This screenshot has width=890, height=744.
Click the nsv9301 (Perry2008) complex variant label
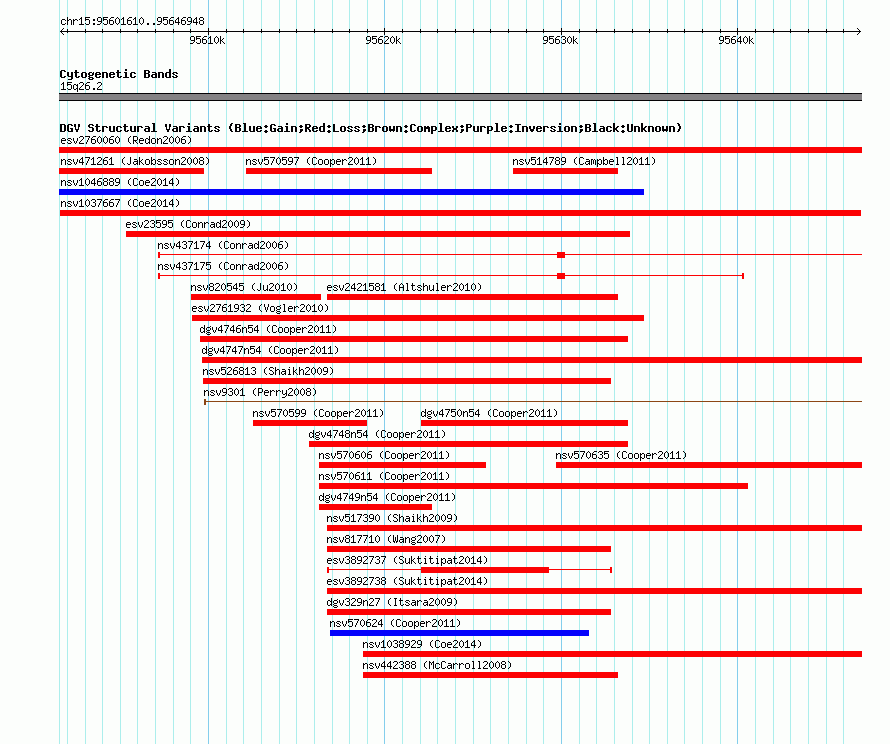pos(260,392)
